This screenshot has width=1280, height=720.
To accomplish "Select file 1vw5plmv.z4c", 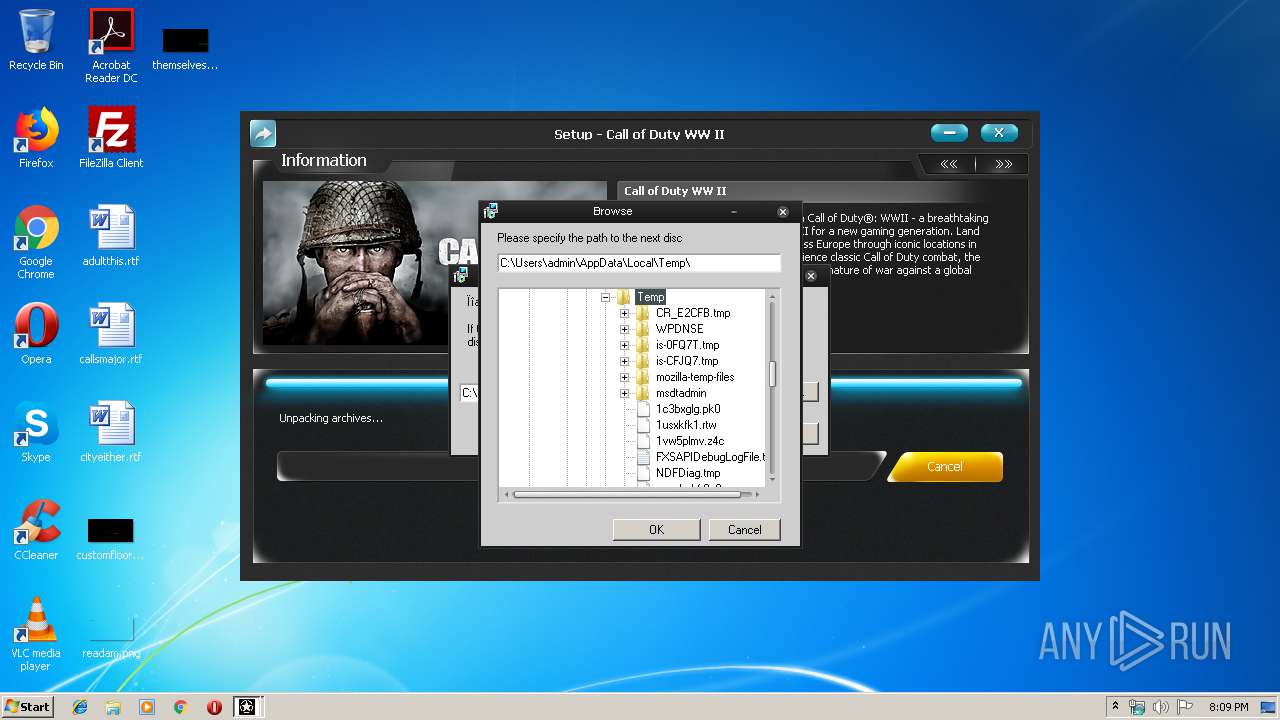I will [x=690, y=441].
